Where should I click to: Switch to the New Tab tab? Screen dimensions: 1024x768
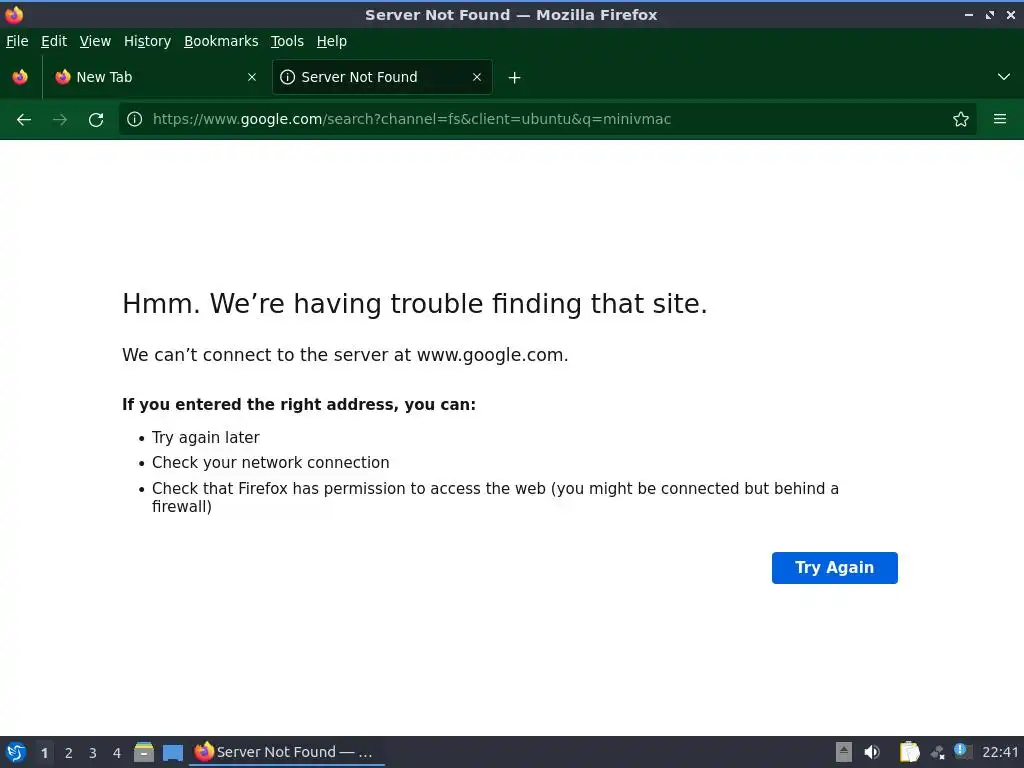(x=155, y=77)
